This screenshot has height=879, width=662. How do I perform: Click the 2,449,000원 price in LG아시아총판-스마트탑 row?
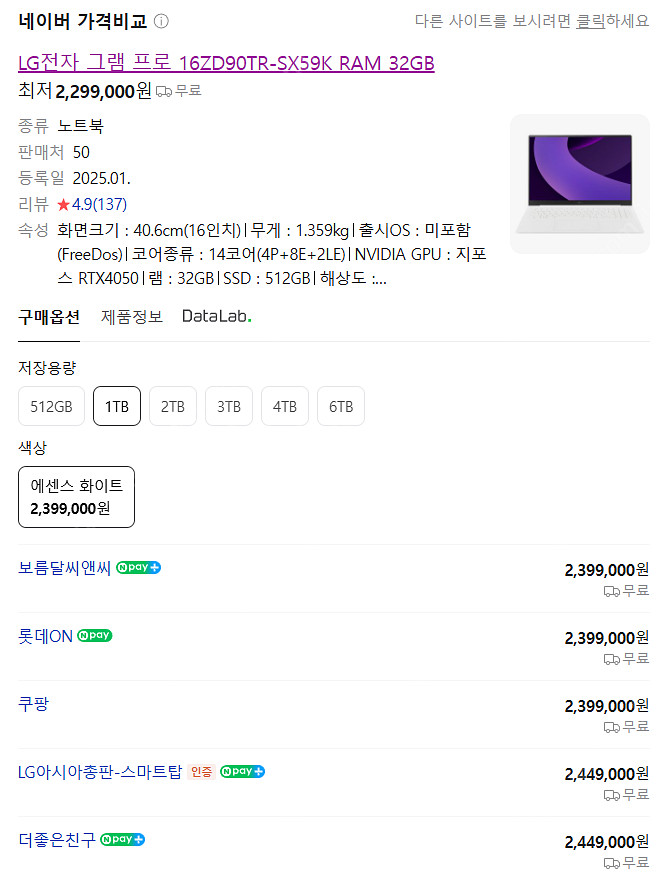point(607,774)
